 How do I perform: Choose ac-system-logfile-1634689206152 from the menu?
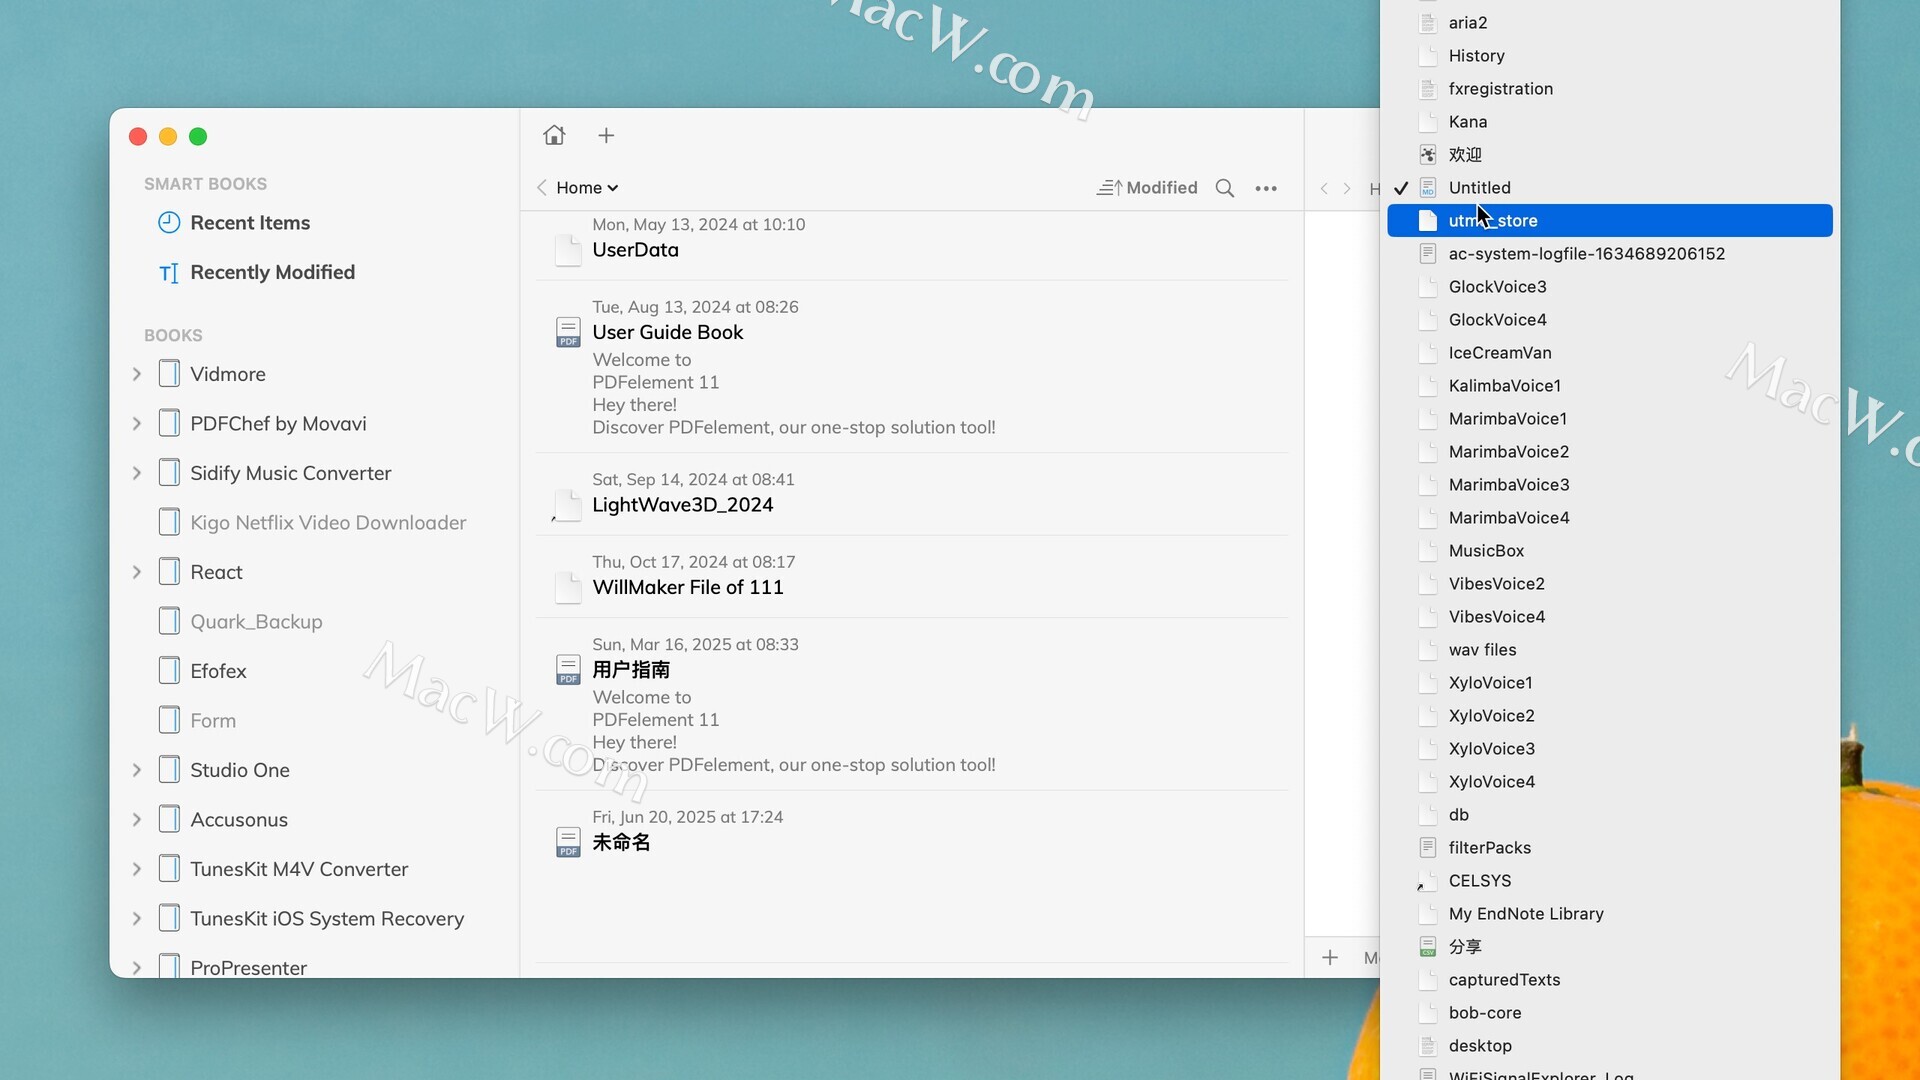(1610, 253)
